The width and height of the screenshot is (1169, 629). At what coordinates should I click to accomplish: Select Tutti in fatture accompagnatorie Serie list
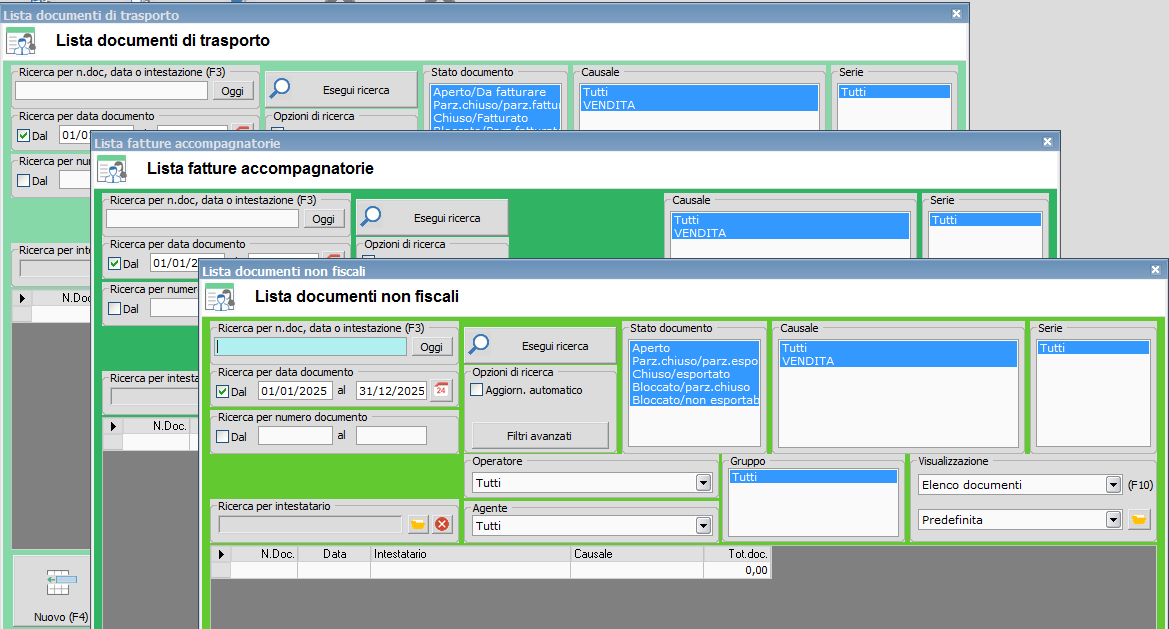pyautogui.click(x=985, y=220)
